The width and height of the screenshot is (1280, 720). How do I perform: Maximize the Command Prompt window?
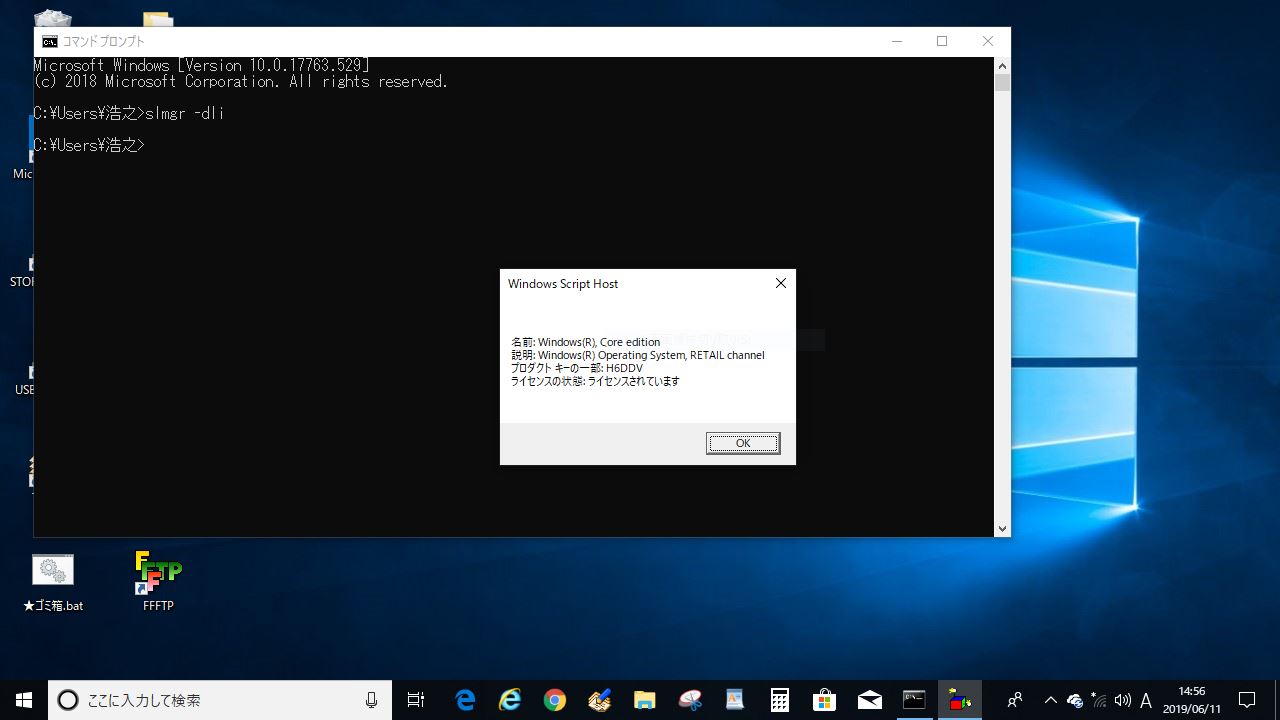pyautogui.click(x=942, y=41)
